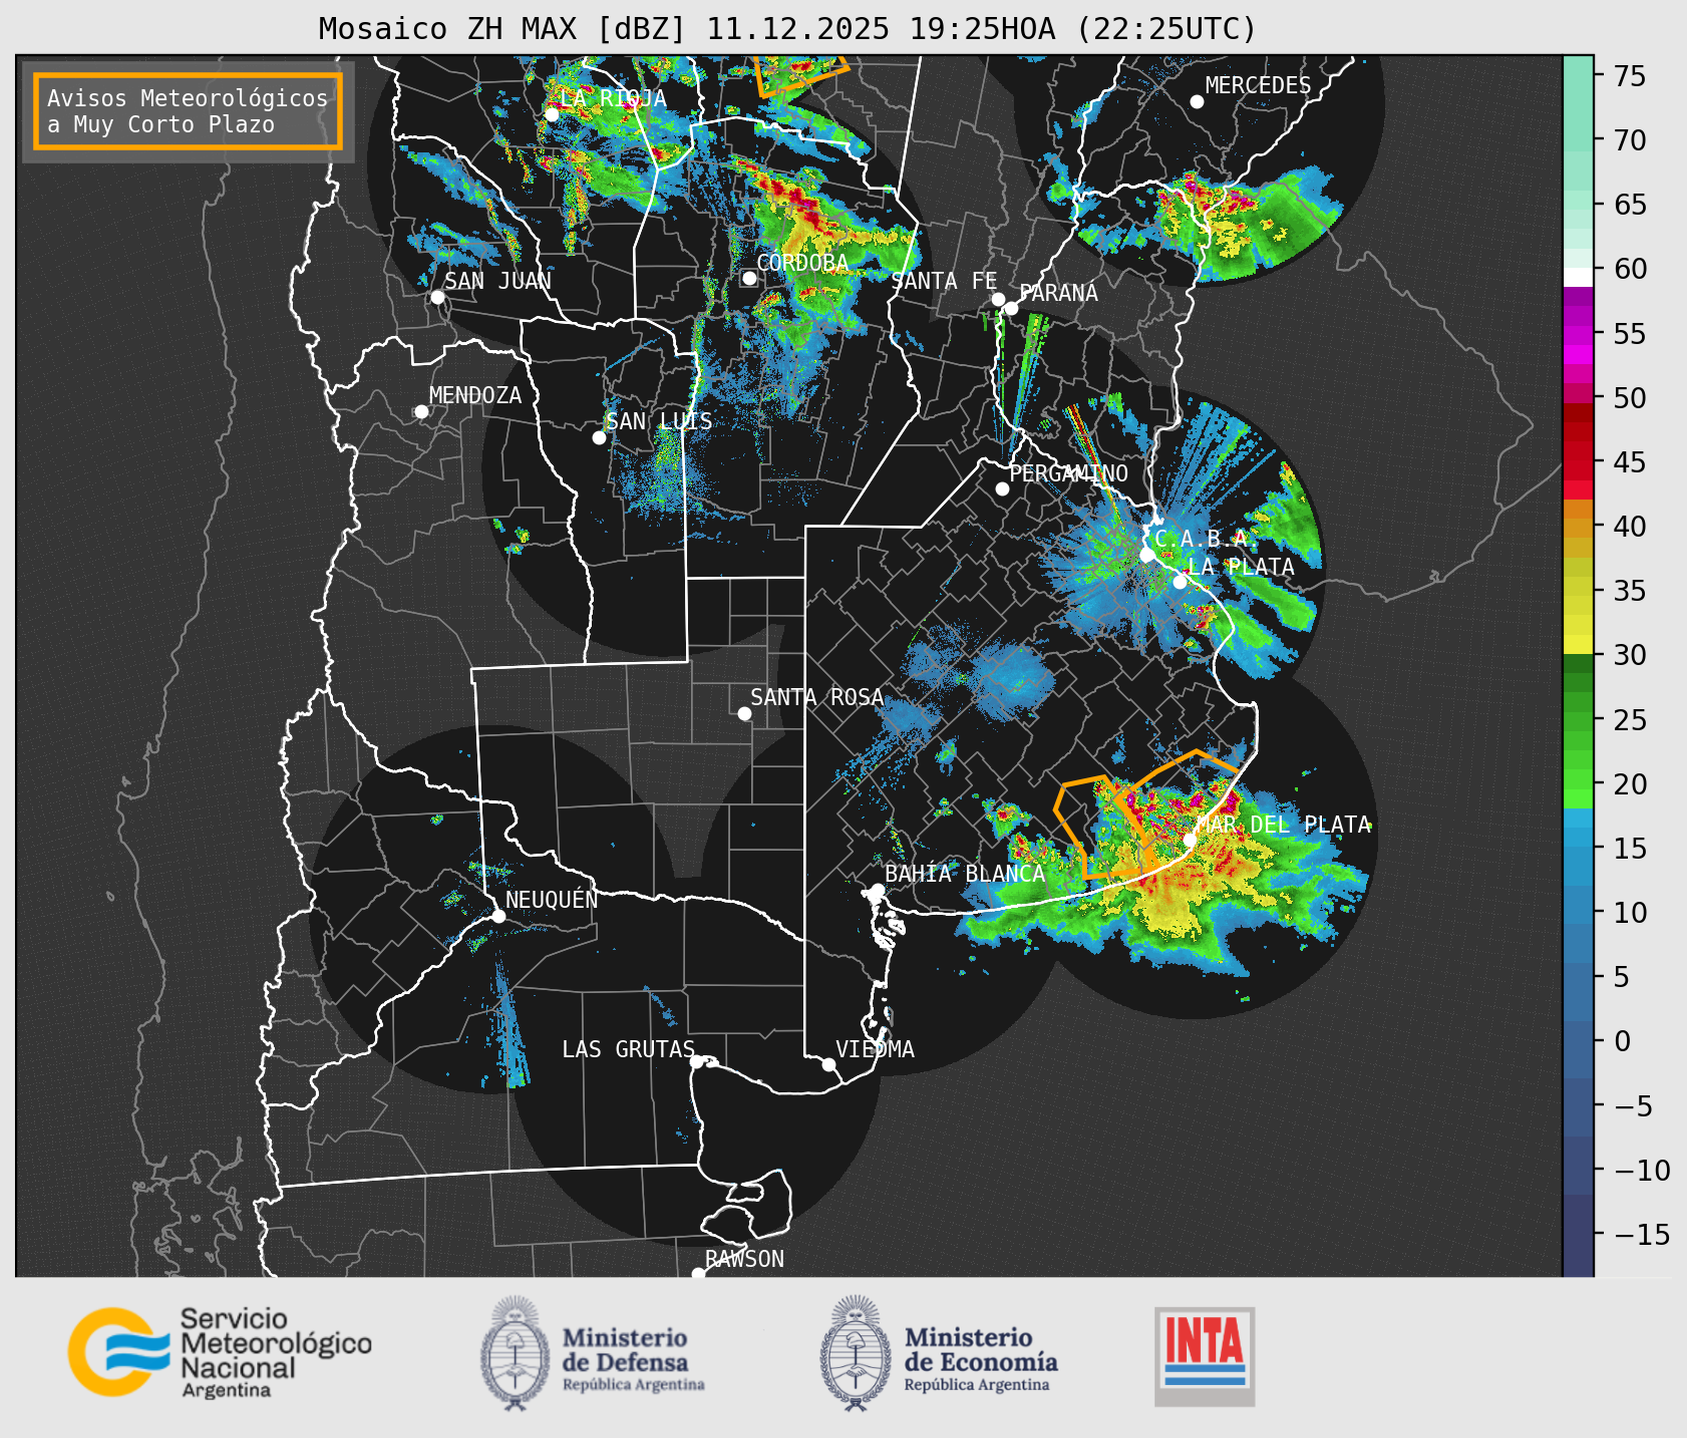1687x1438 pixels.
Task: Click the 'PARANA' city label
Action: pyautogui.click(x=1059, y=293)
